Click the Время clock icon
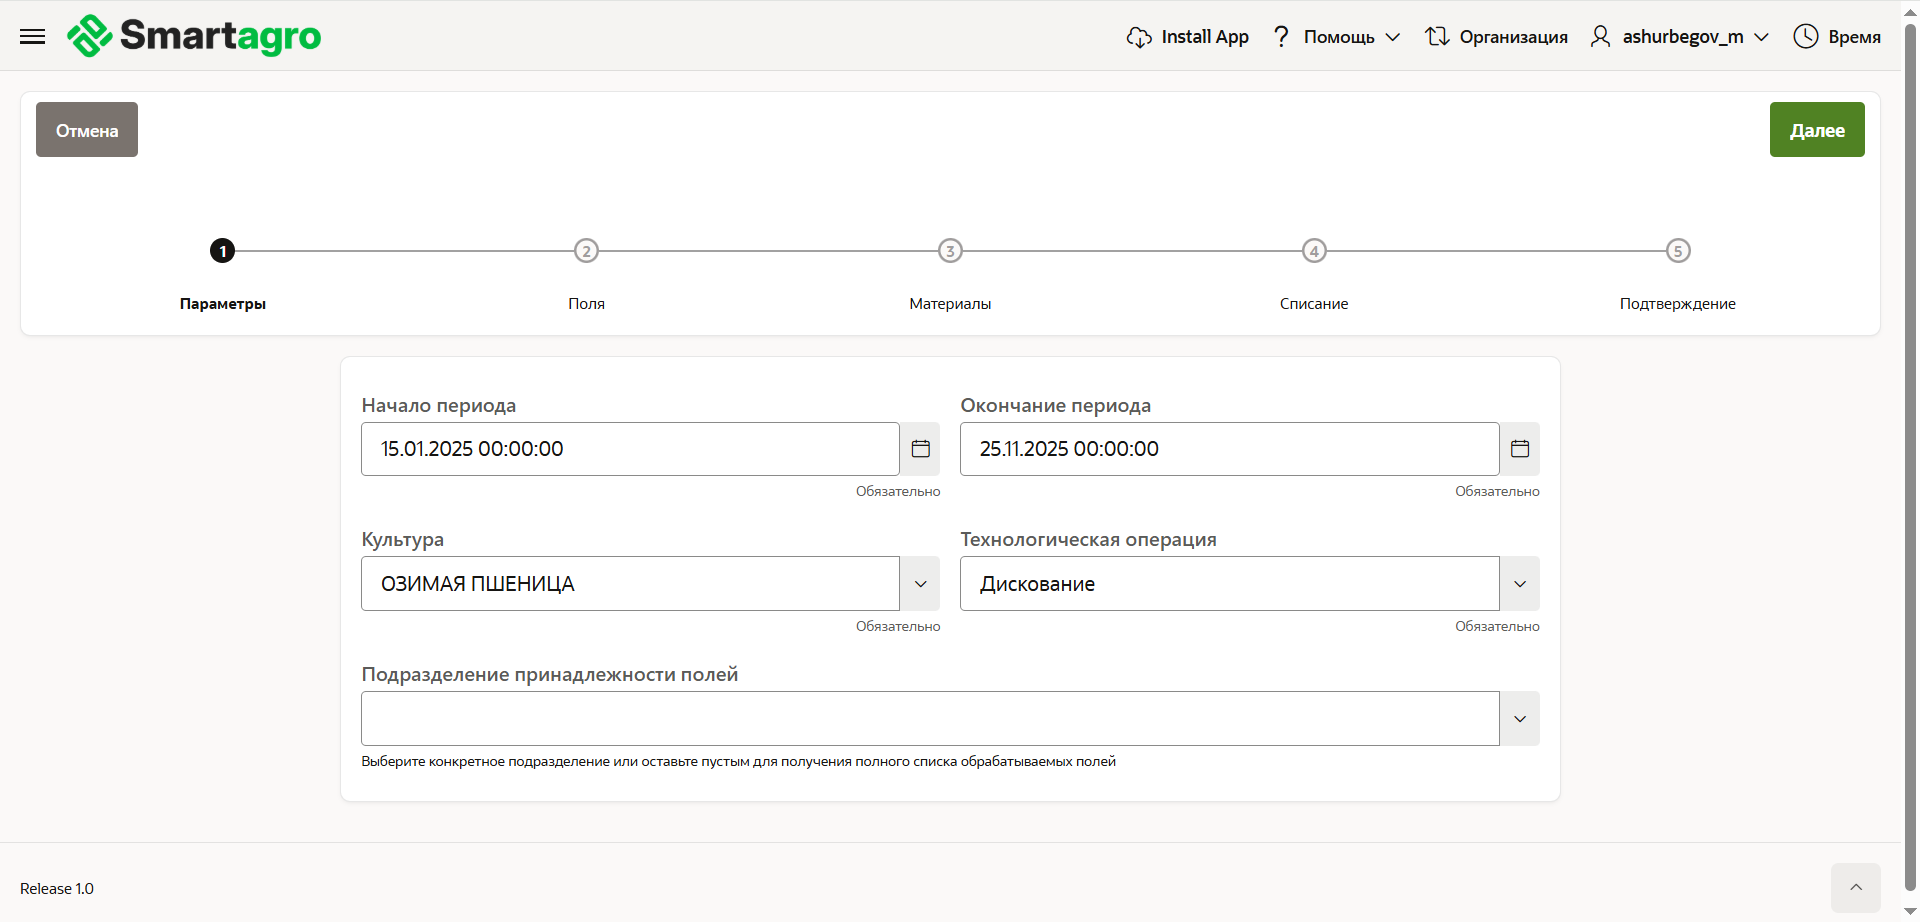 (1805, 37)
